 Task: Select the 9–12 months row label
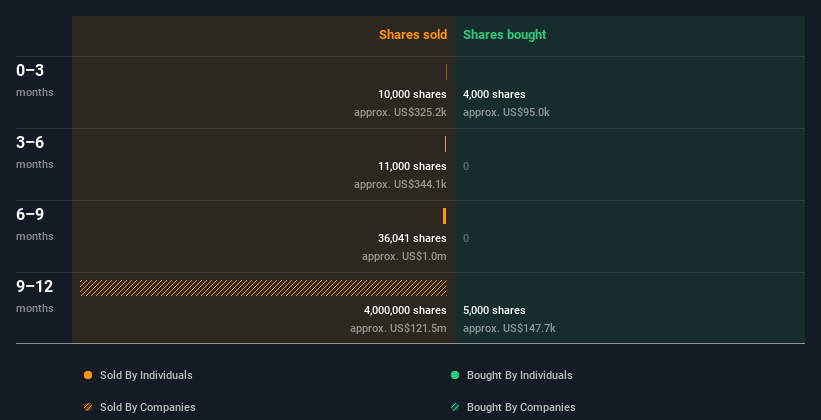pos(35,296)
